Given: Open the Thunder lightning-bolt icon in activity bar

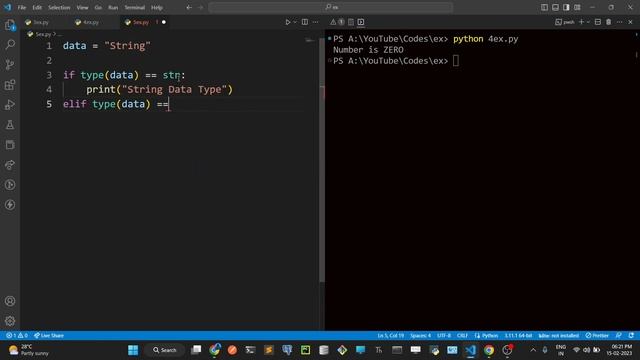Looking at the screenshot, I should point(10,205).
